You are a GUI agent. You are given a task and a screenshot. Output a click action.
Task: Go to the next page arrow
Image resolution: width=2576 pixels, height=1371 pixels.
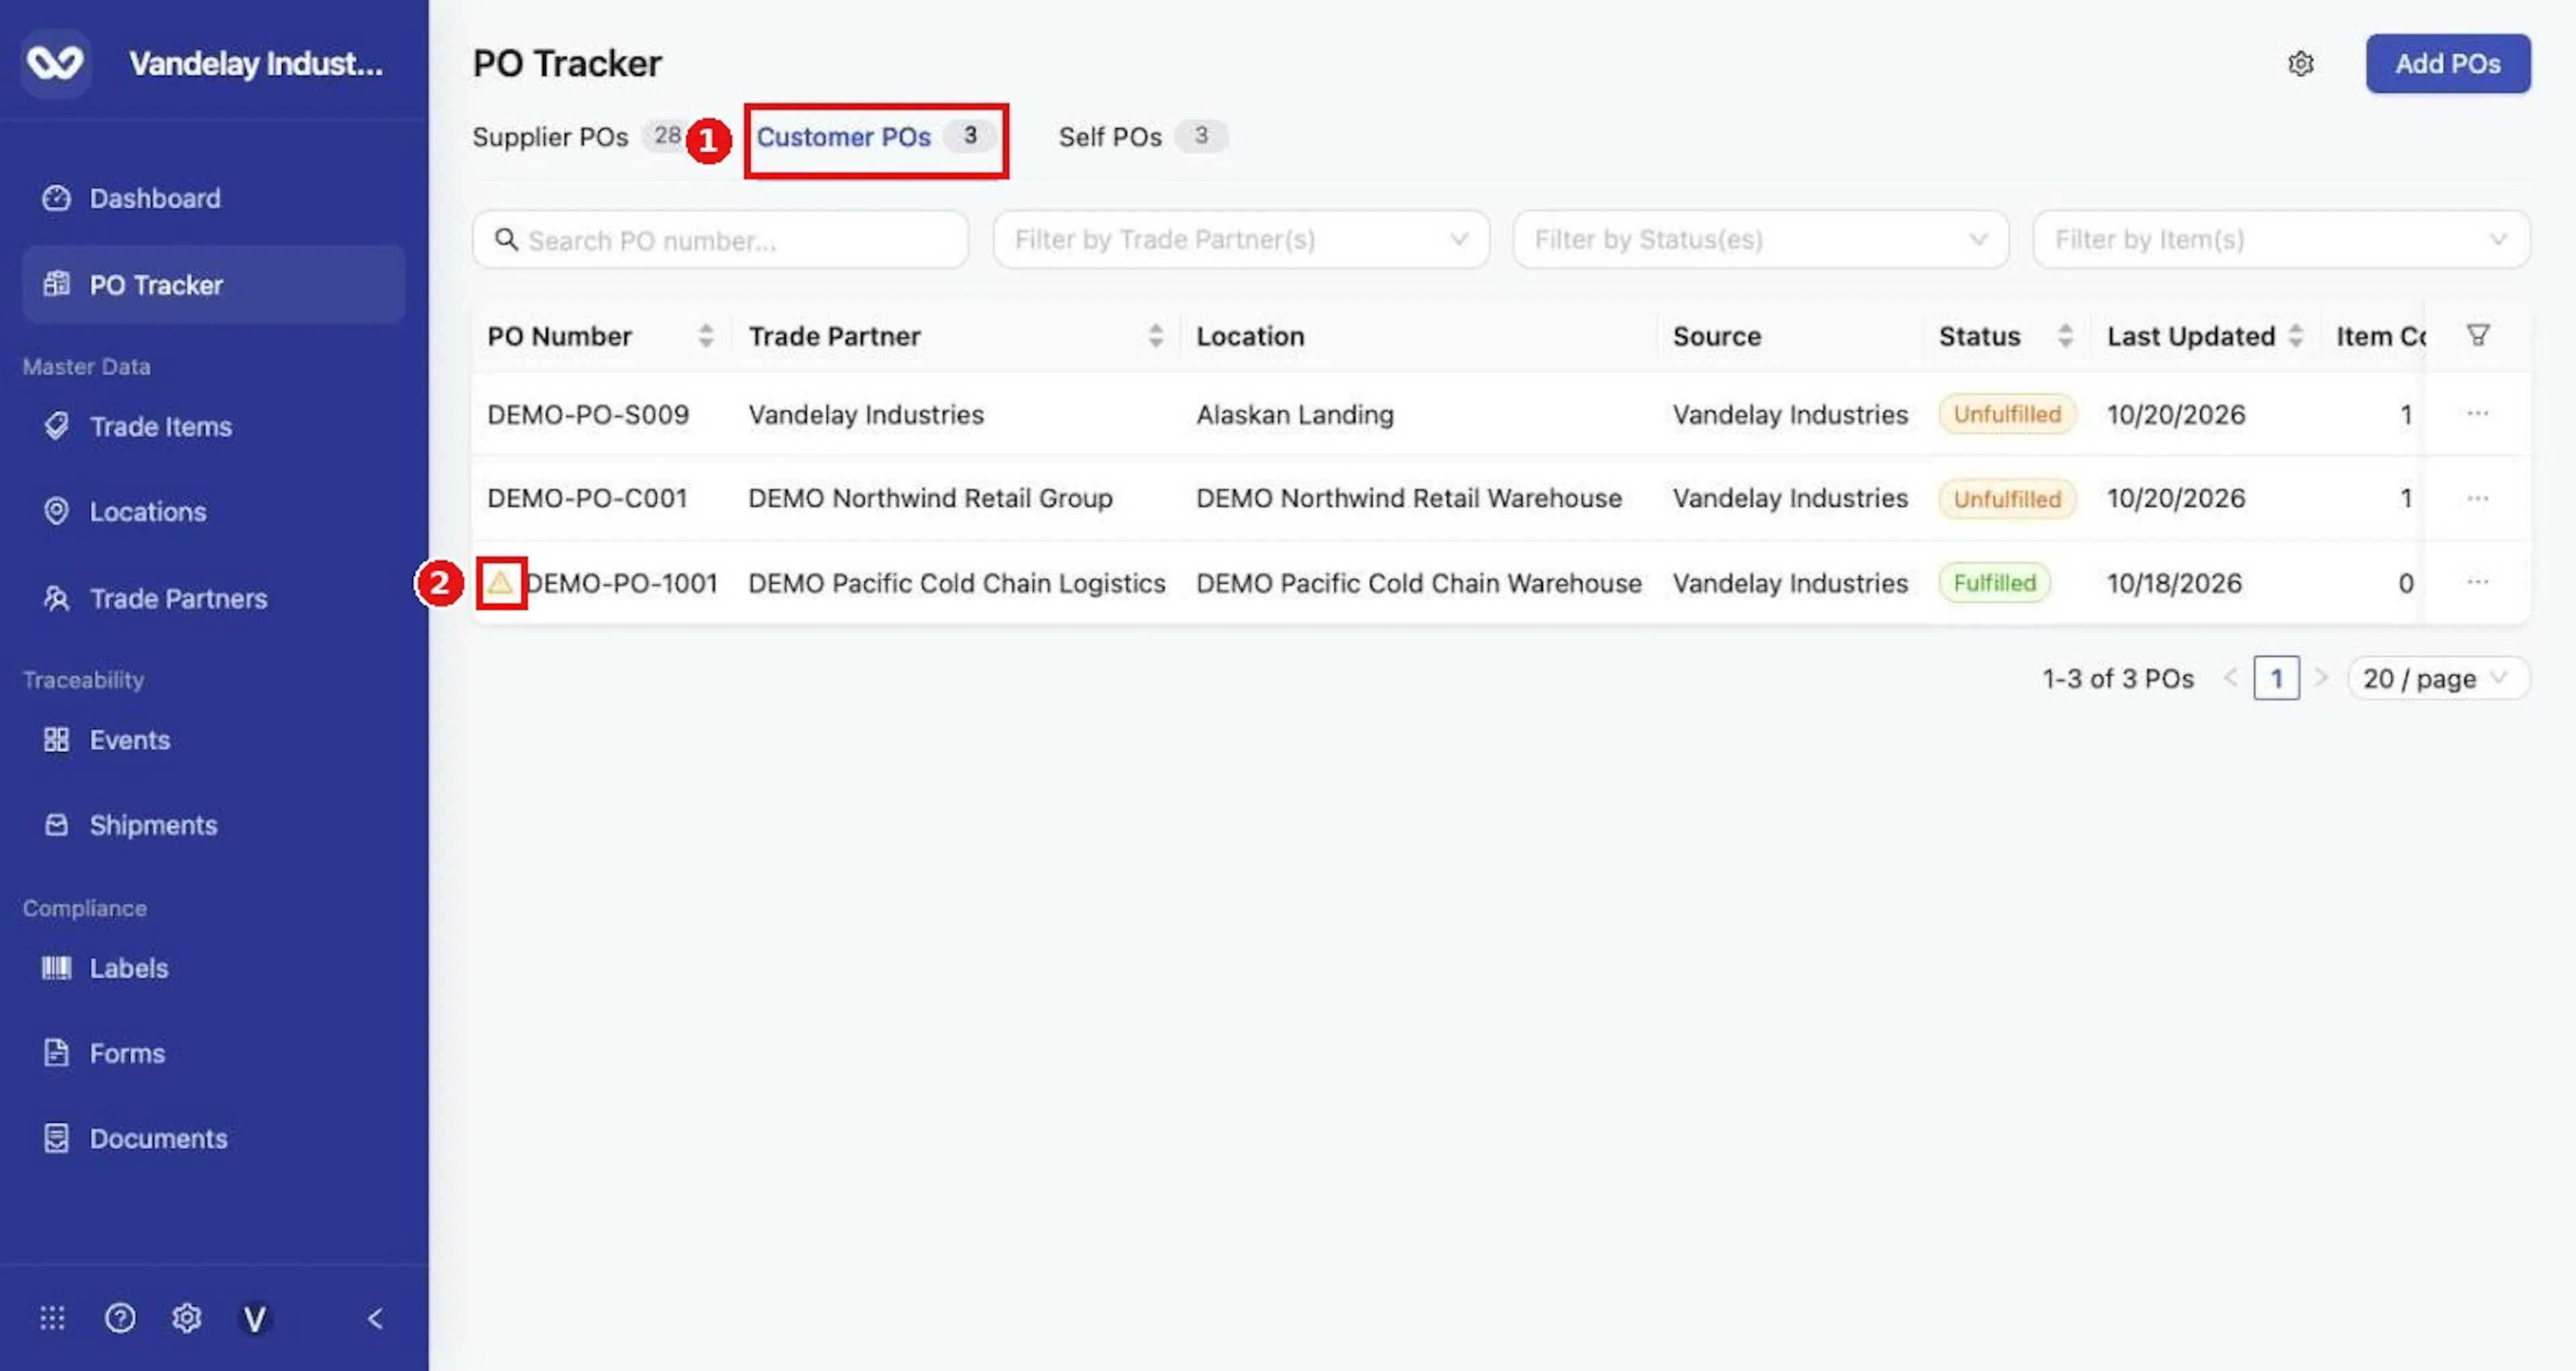2321,678
